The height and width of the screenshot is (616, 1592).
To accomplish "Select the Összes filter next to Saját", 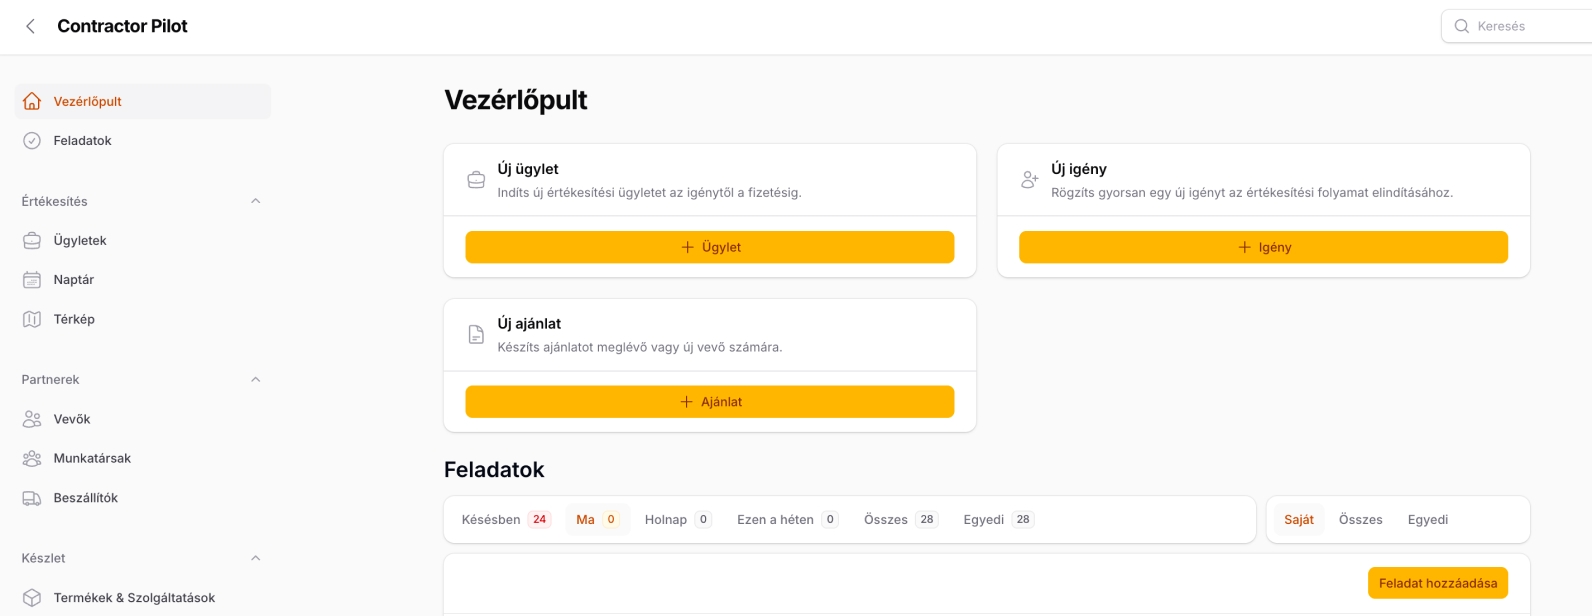I will [x=1360, y=520].
